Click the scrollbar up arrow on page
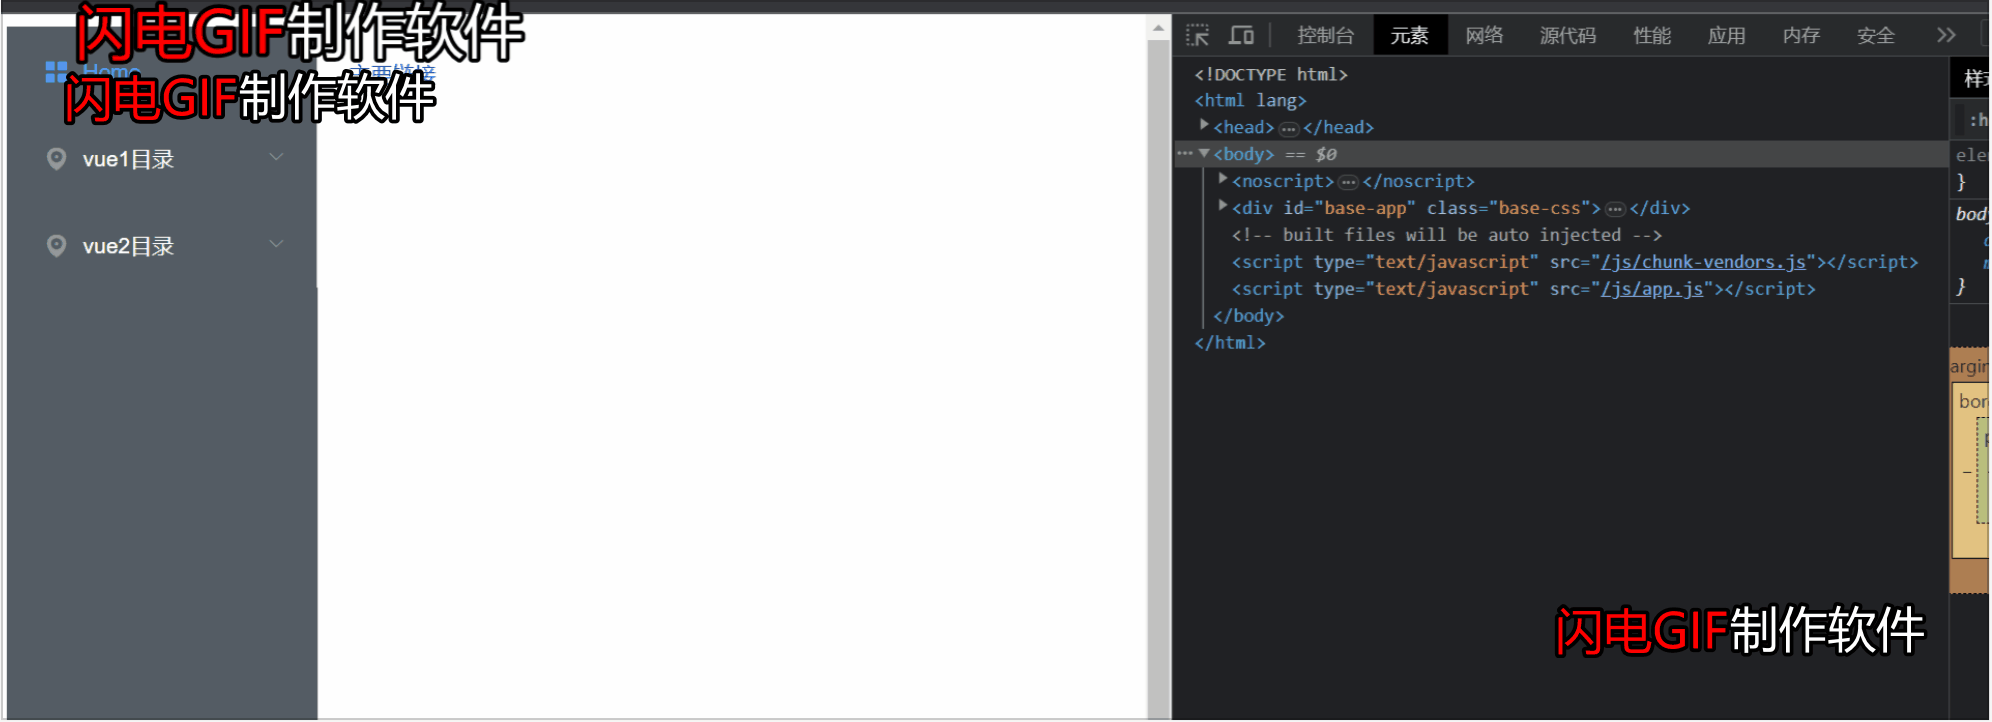The image size is (1992, 722). [1159, 28]
